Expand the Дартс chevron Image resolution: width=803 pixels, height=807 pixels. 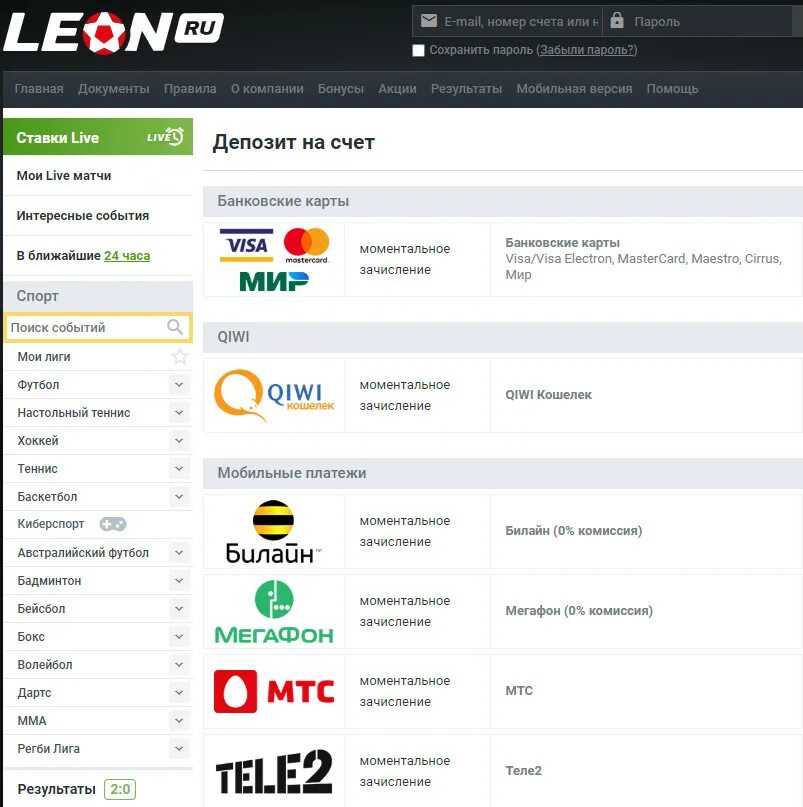coord(179,693)
